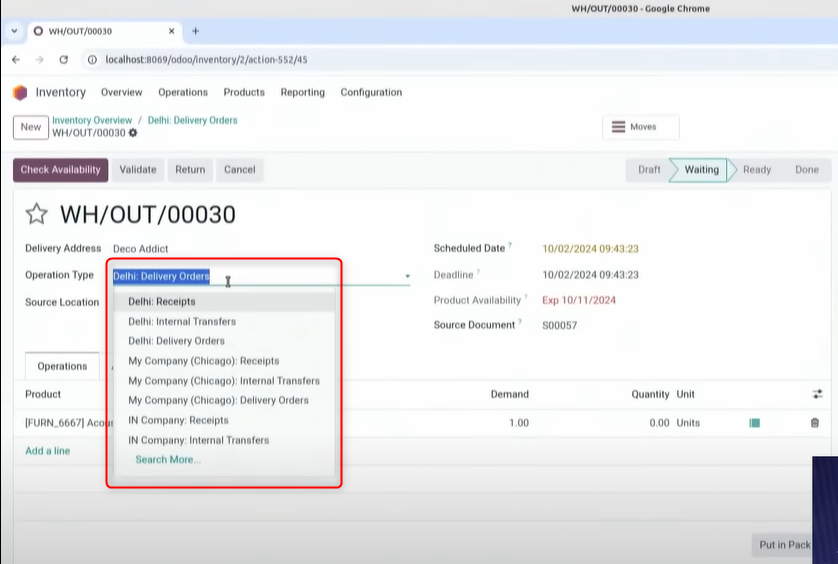Click the Inventory app title
This screenshot has width=838, height=564.
tap(60, 92)
